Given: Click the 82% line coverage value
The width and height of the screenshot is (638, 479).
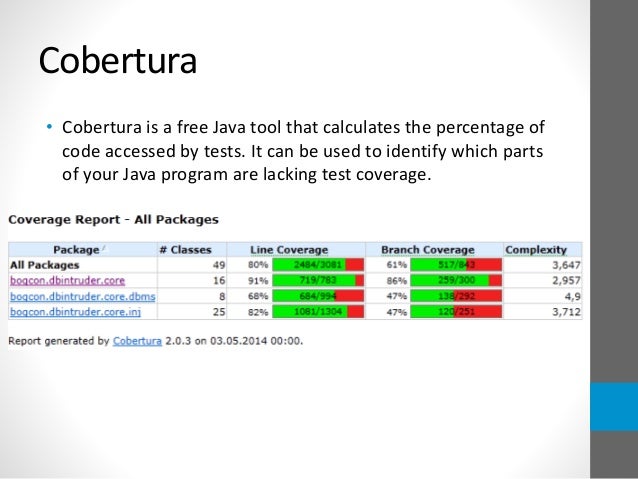Looking at the screenshot, I should click(258, 312).
